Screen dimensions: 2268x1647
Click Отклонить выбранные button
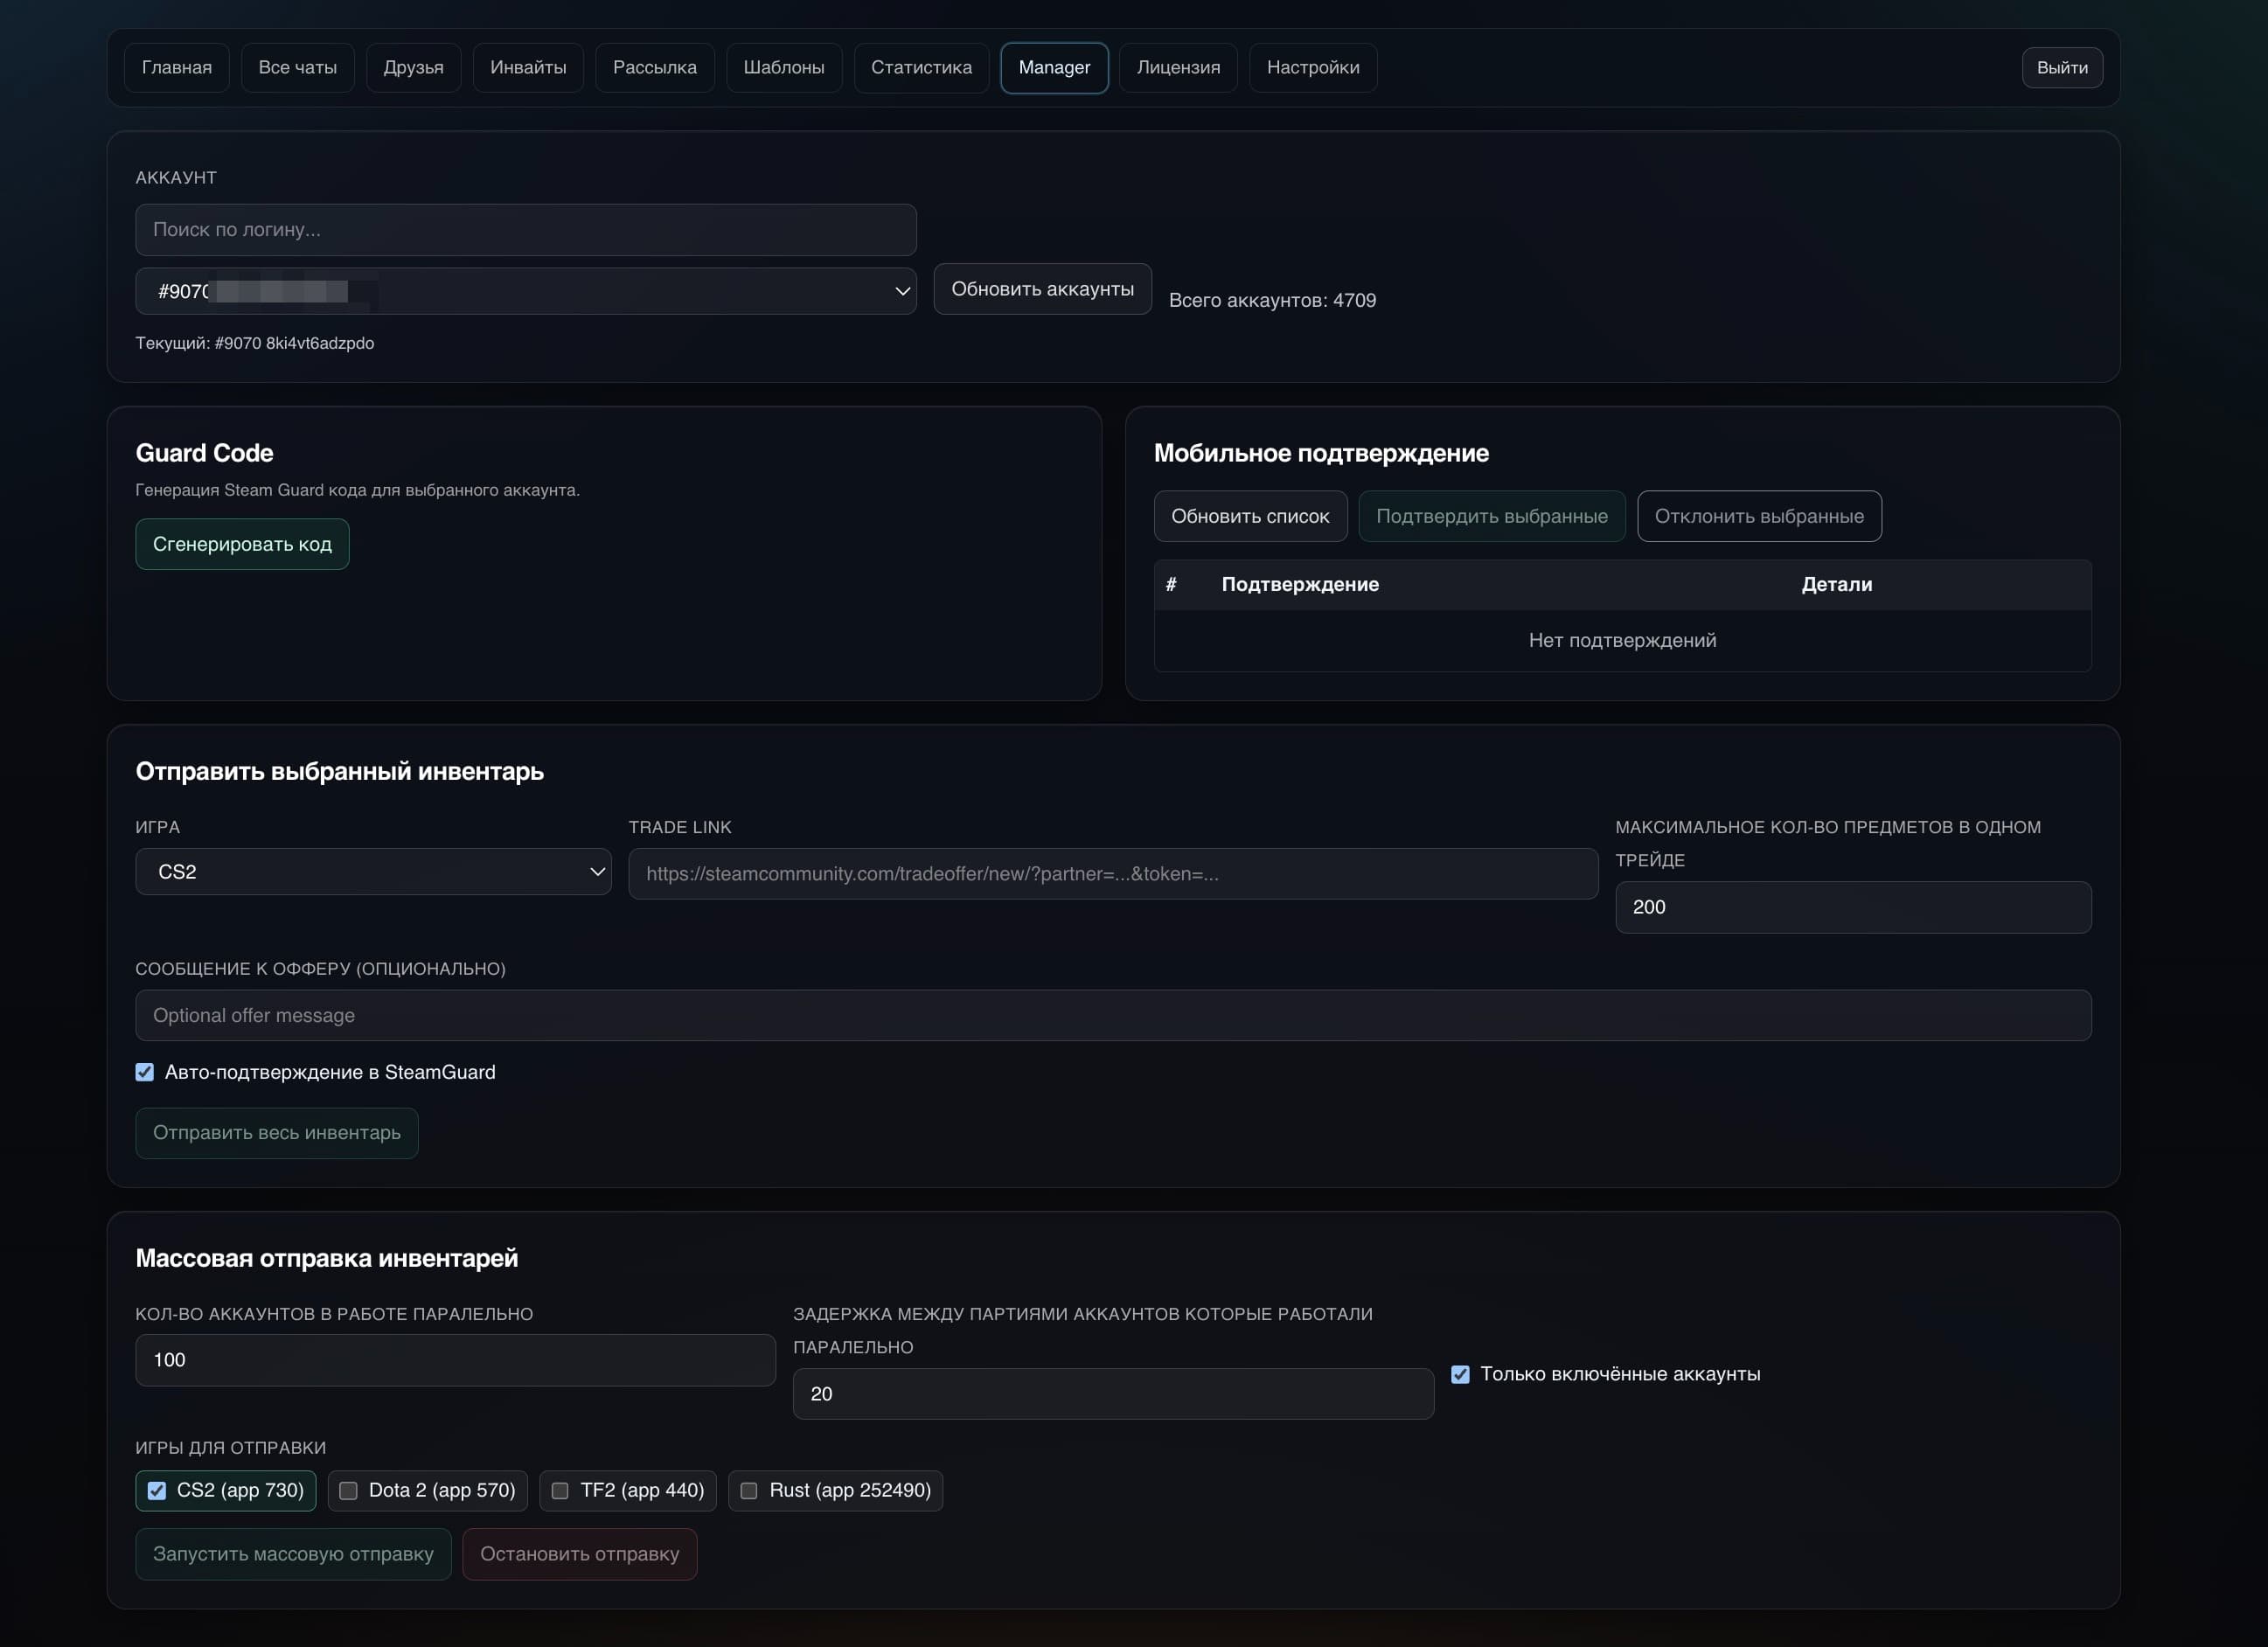pos(1759,516)
